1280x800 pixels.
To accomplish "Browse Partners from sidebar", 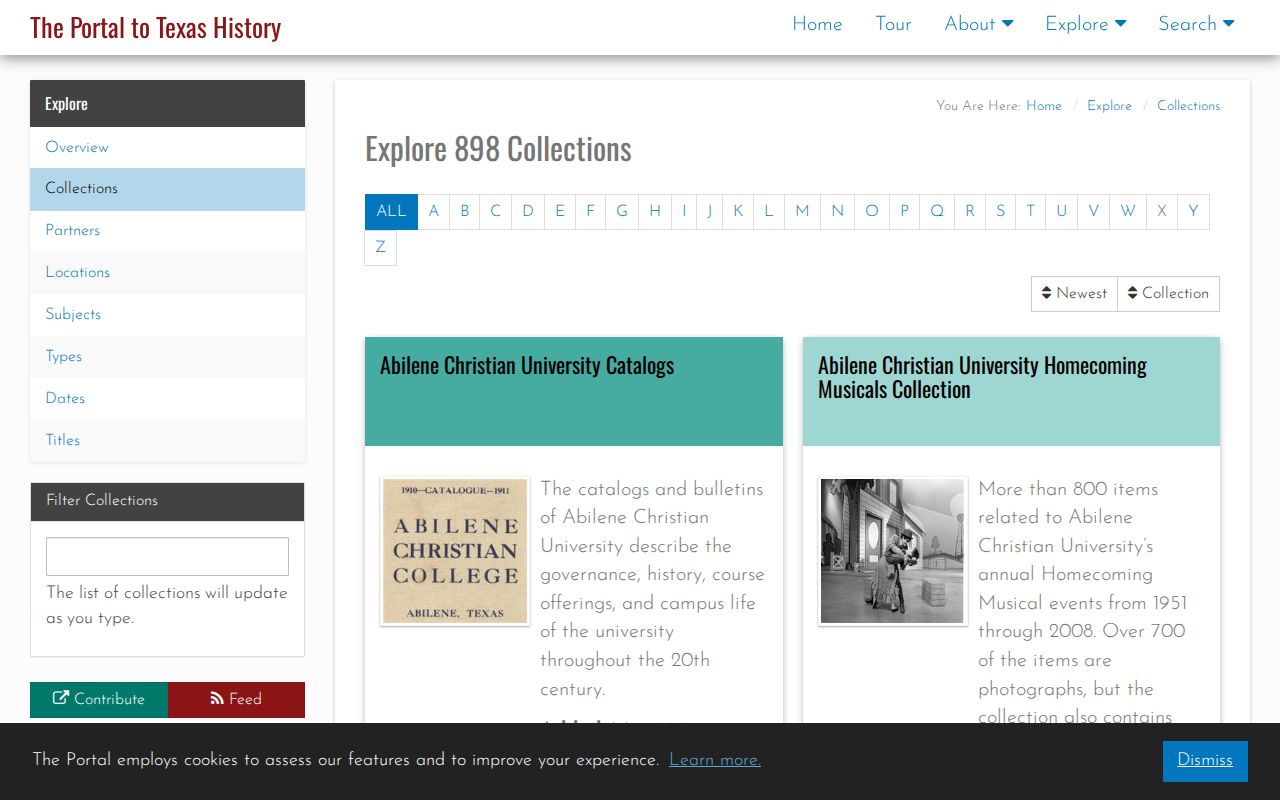I will [x=167, y=231].
